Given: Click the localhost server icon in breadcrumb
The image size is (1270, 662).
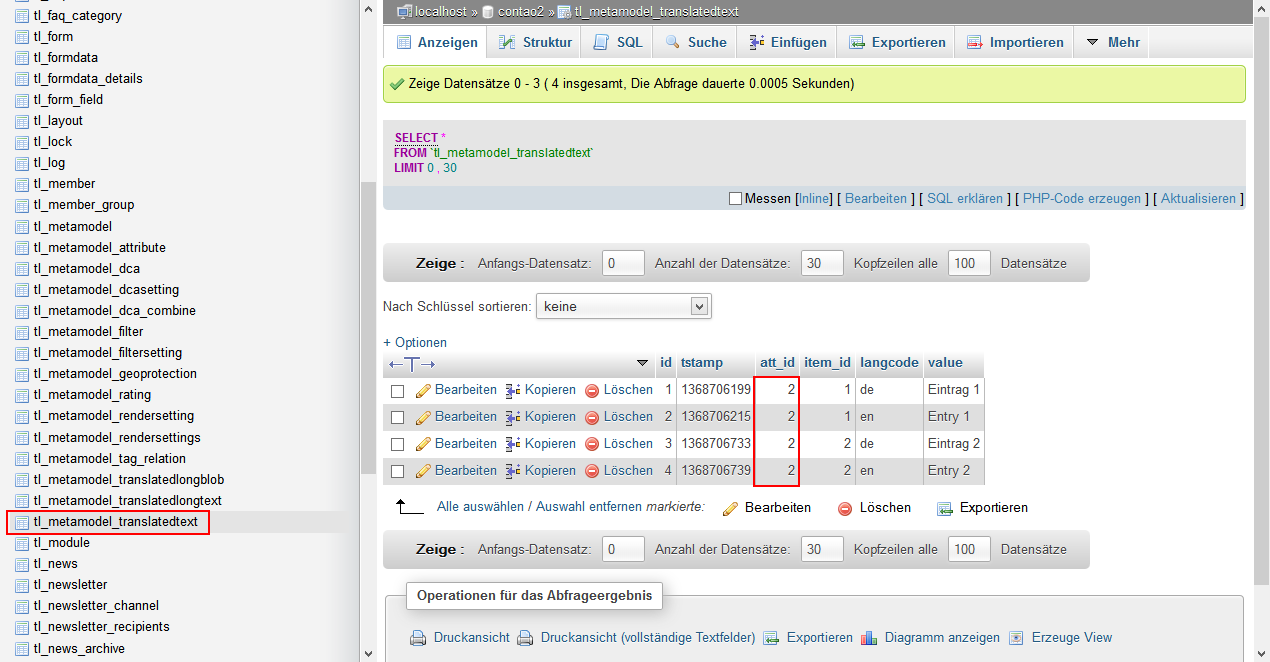Looking at the screenshot, I should (x=404, y=12).
